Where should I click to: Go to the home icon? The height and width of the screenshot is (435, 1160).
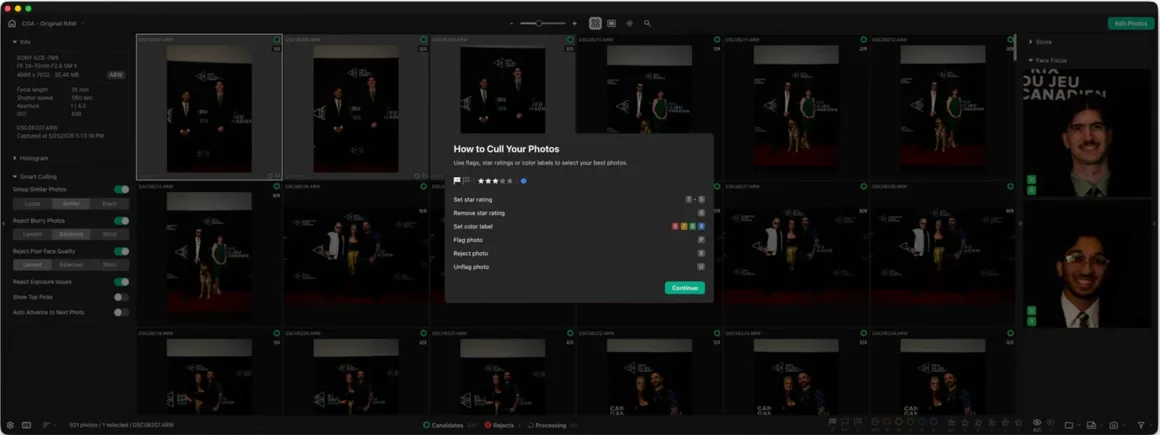[x=12, y=24]
